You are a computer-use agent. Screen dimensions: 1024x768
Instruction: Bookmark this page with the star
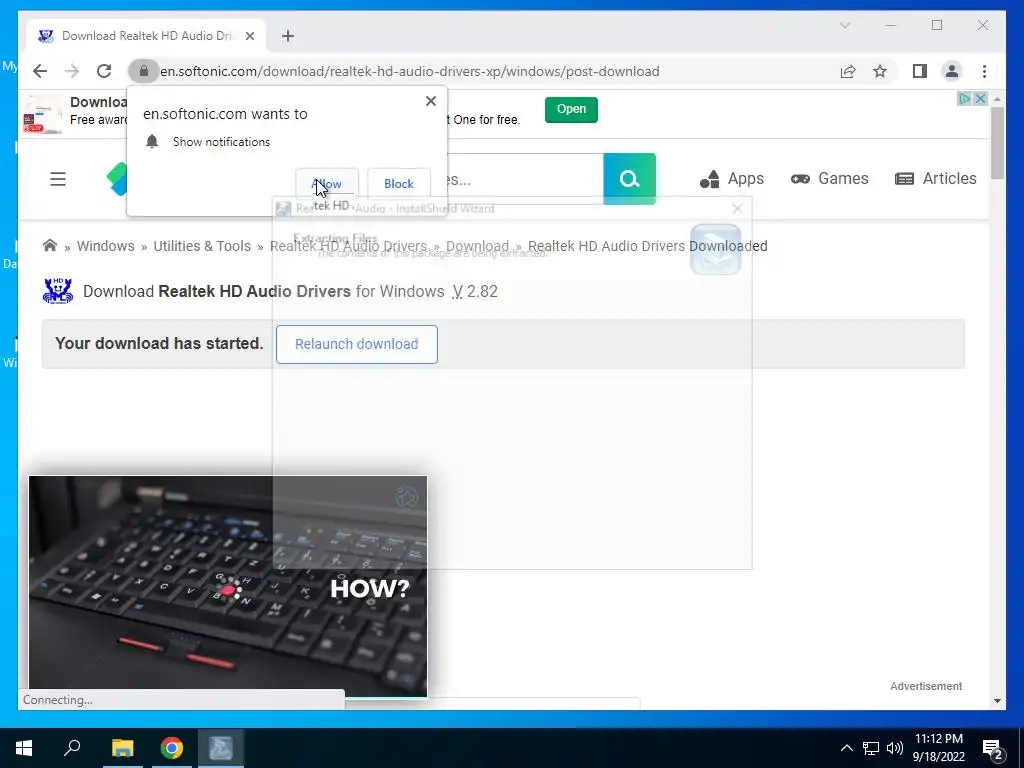(x=880, y=71)
